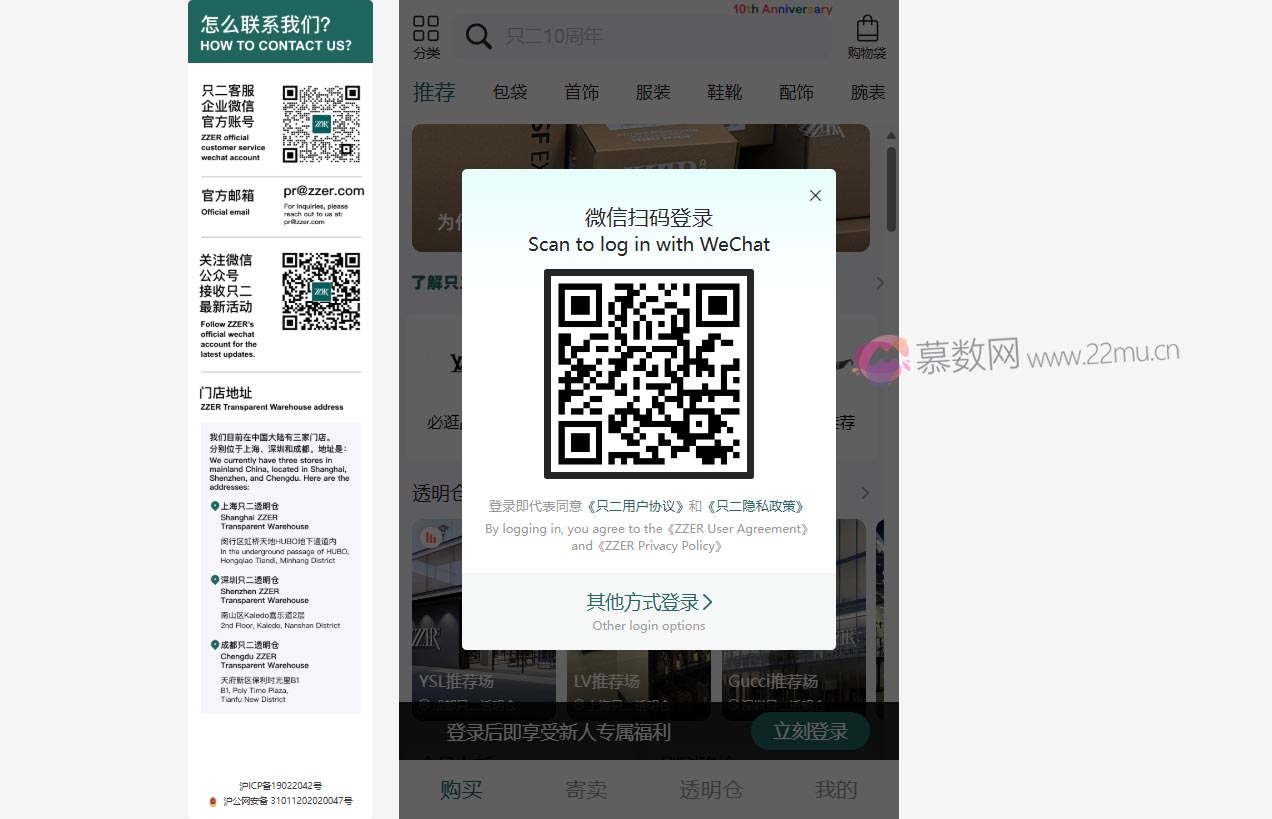Click the official account QR code
Screen dimensions: 1272x819
[x=321, y=291]
